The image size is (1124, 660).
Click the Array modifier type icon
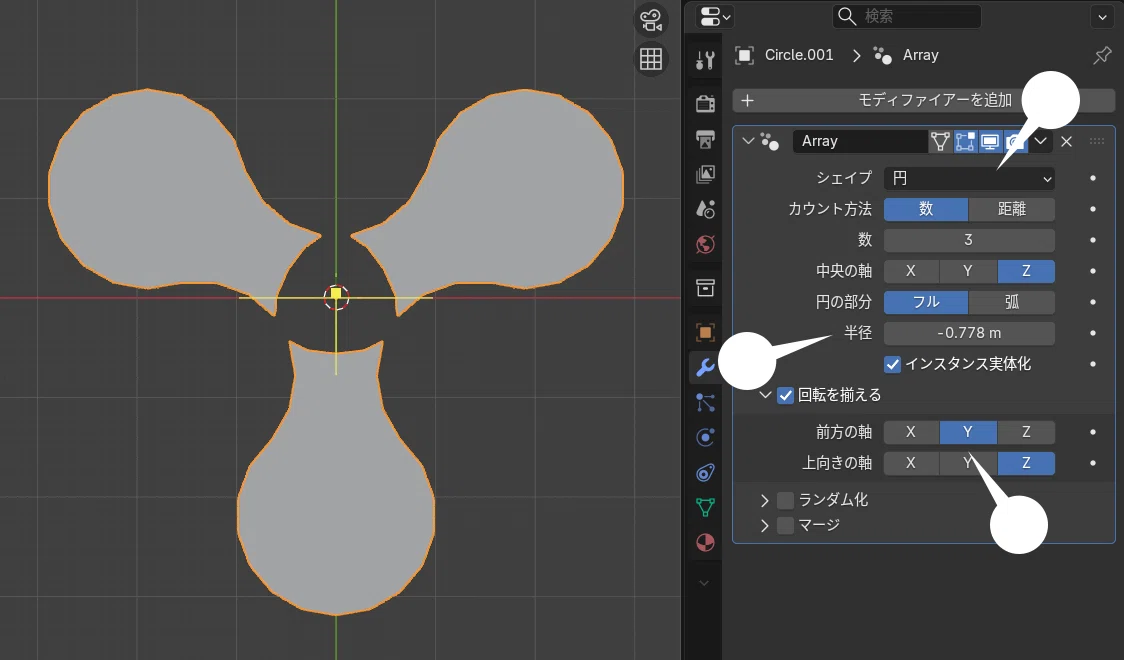click(770, 141)
